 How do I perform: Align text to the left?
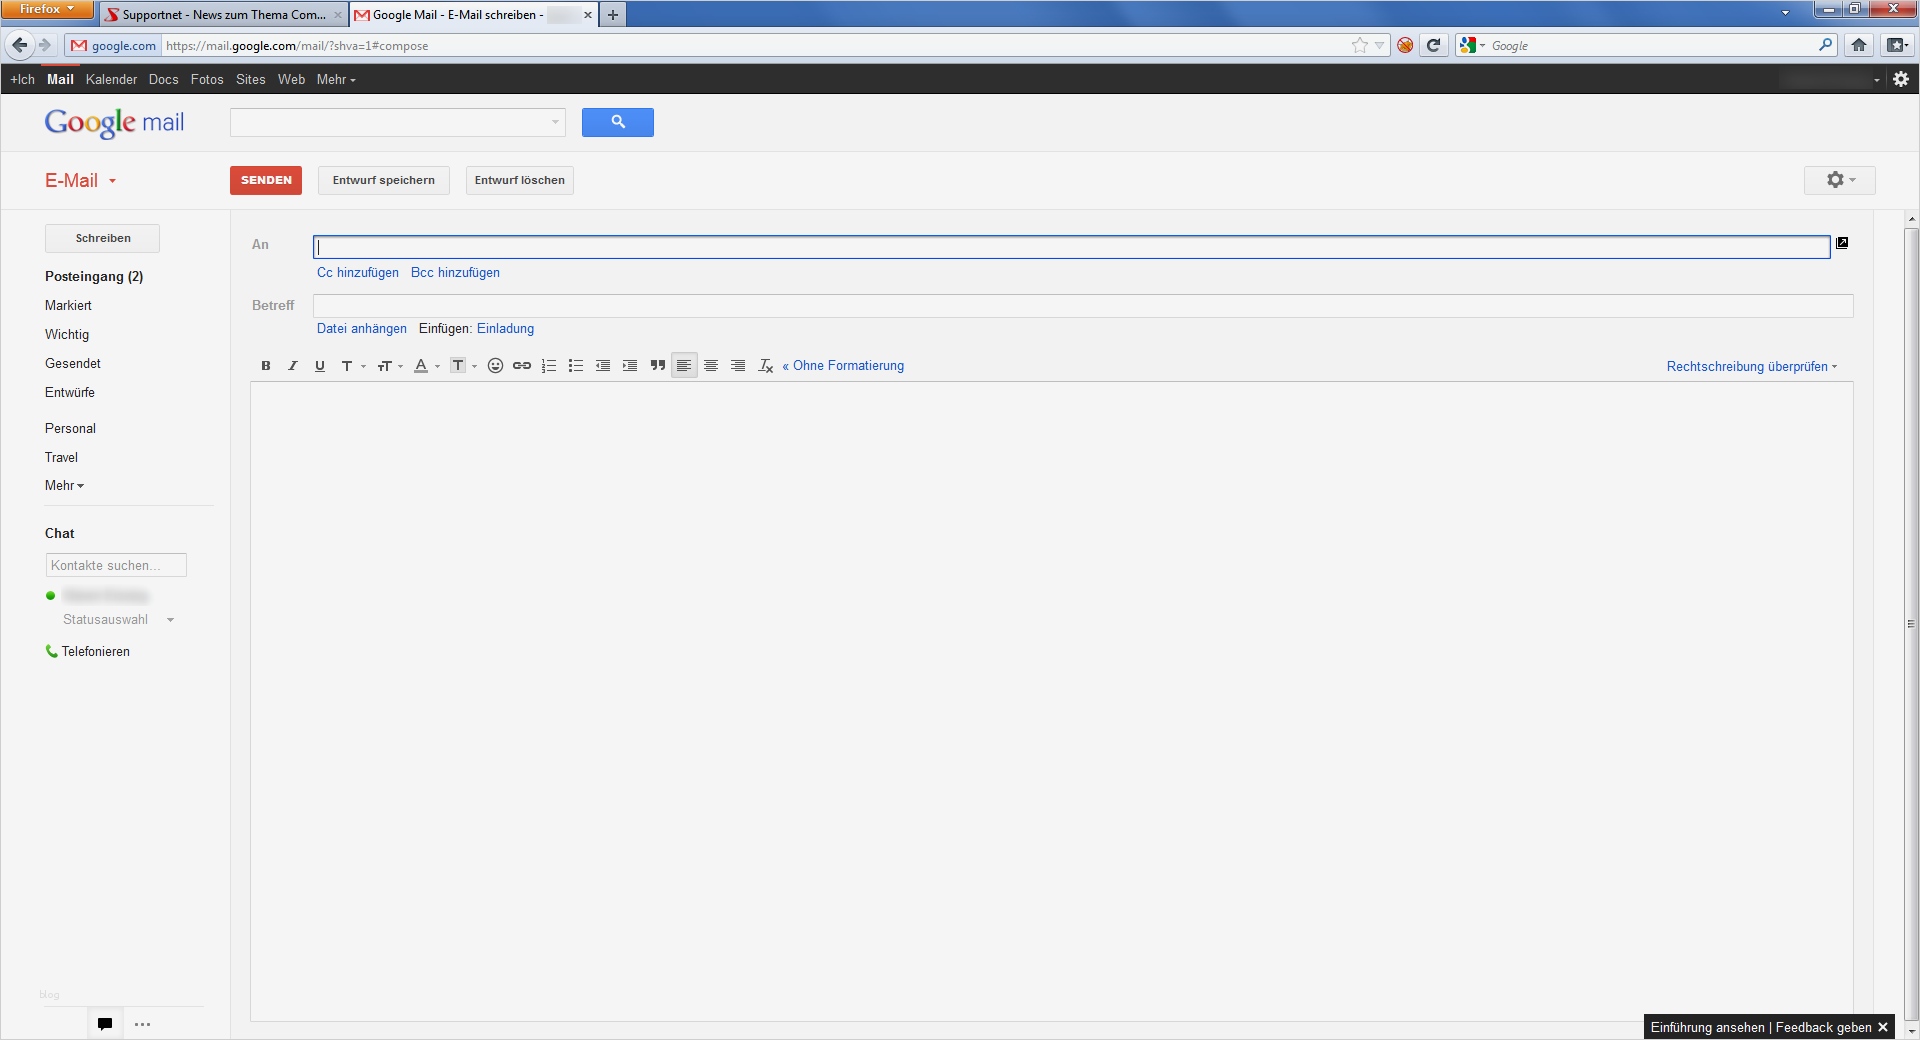[x=684, y=366]
